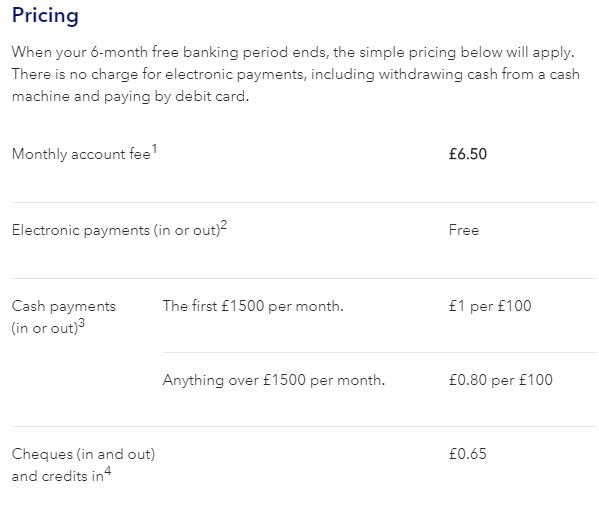Image resolution: width=599 pixels, height=526 pixels.
Task: Click the £6.50 monthly fee value
Action: point(468,154)
